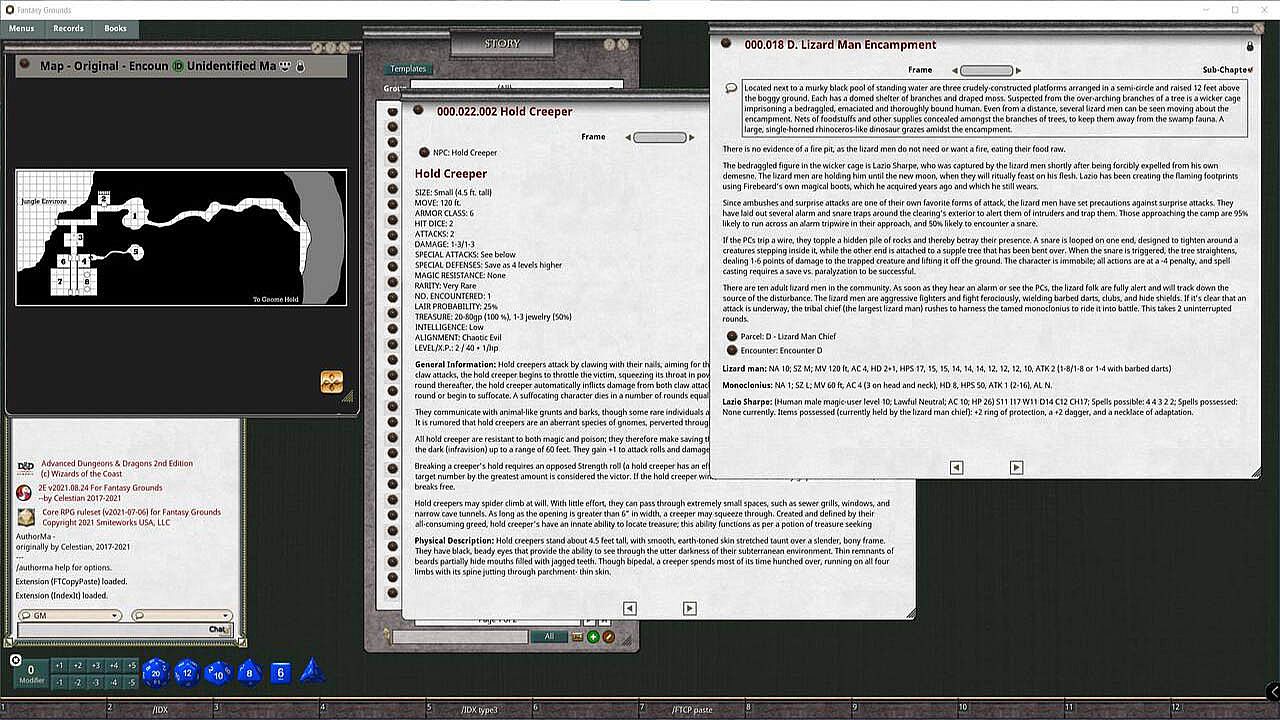Click the Frame slider in Lizard Man Encampment

point(986,71)
